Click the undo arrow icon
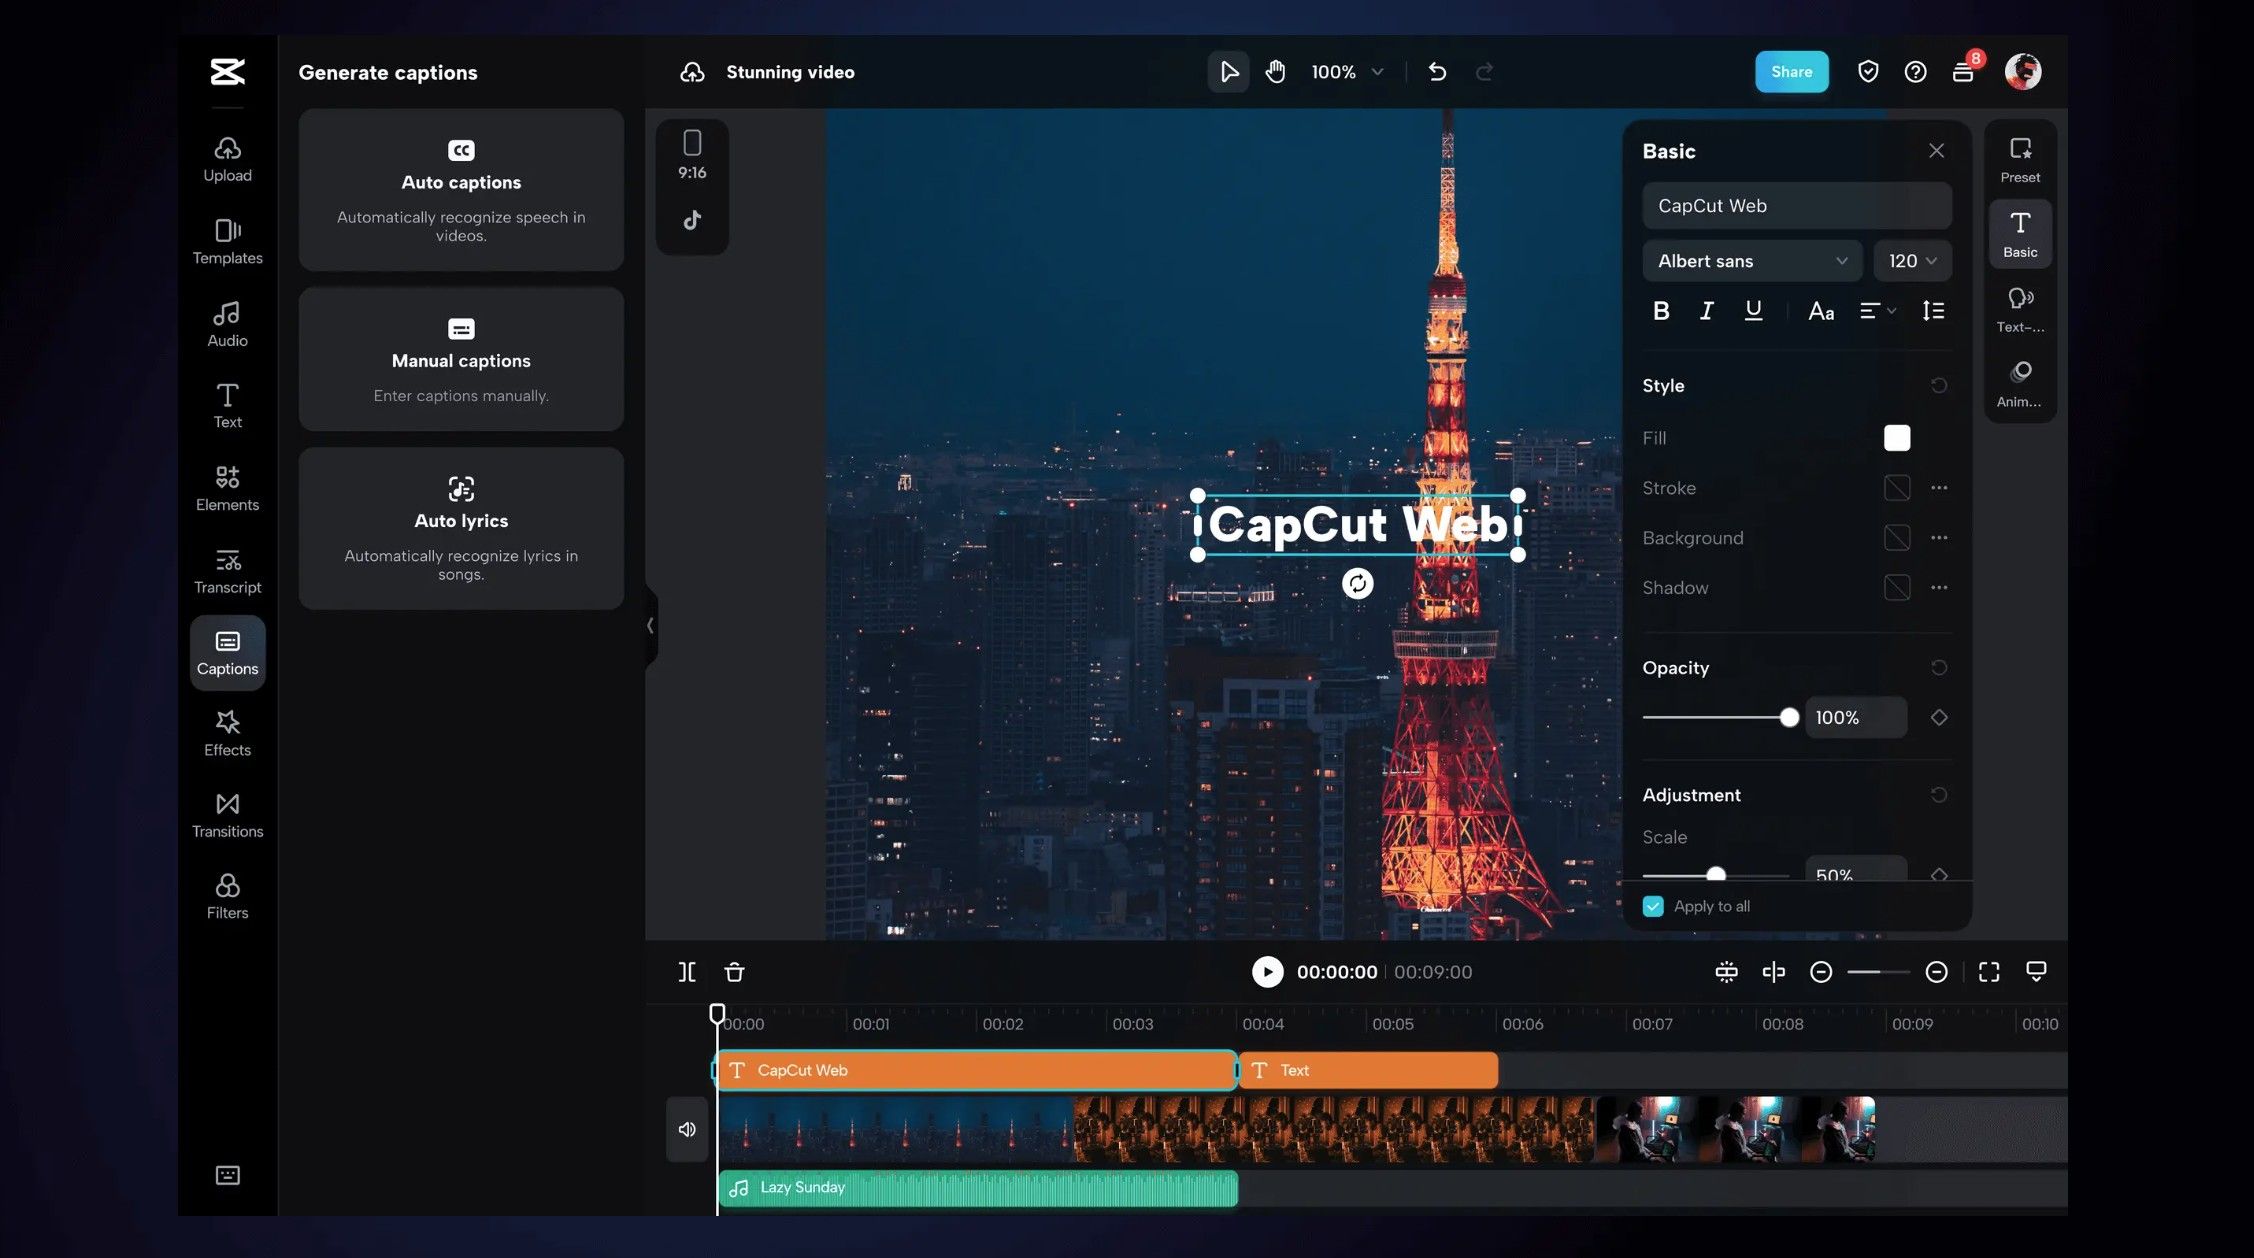Screen dimensions: 2254x1258 pyautogui.click(x=1437, y=72)
